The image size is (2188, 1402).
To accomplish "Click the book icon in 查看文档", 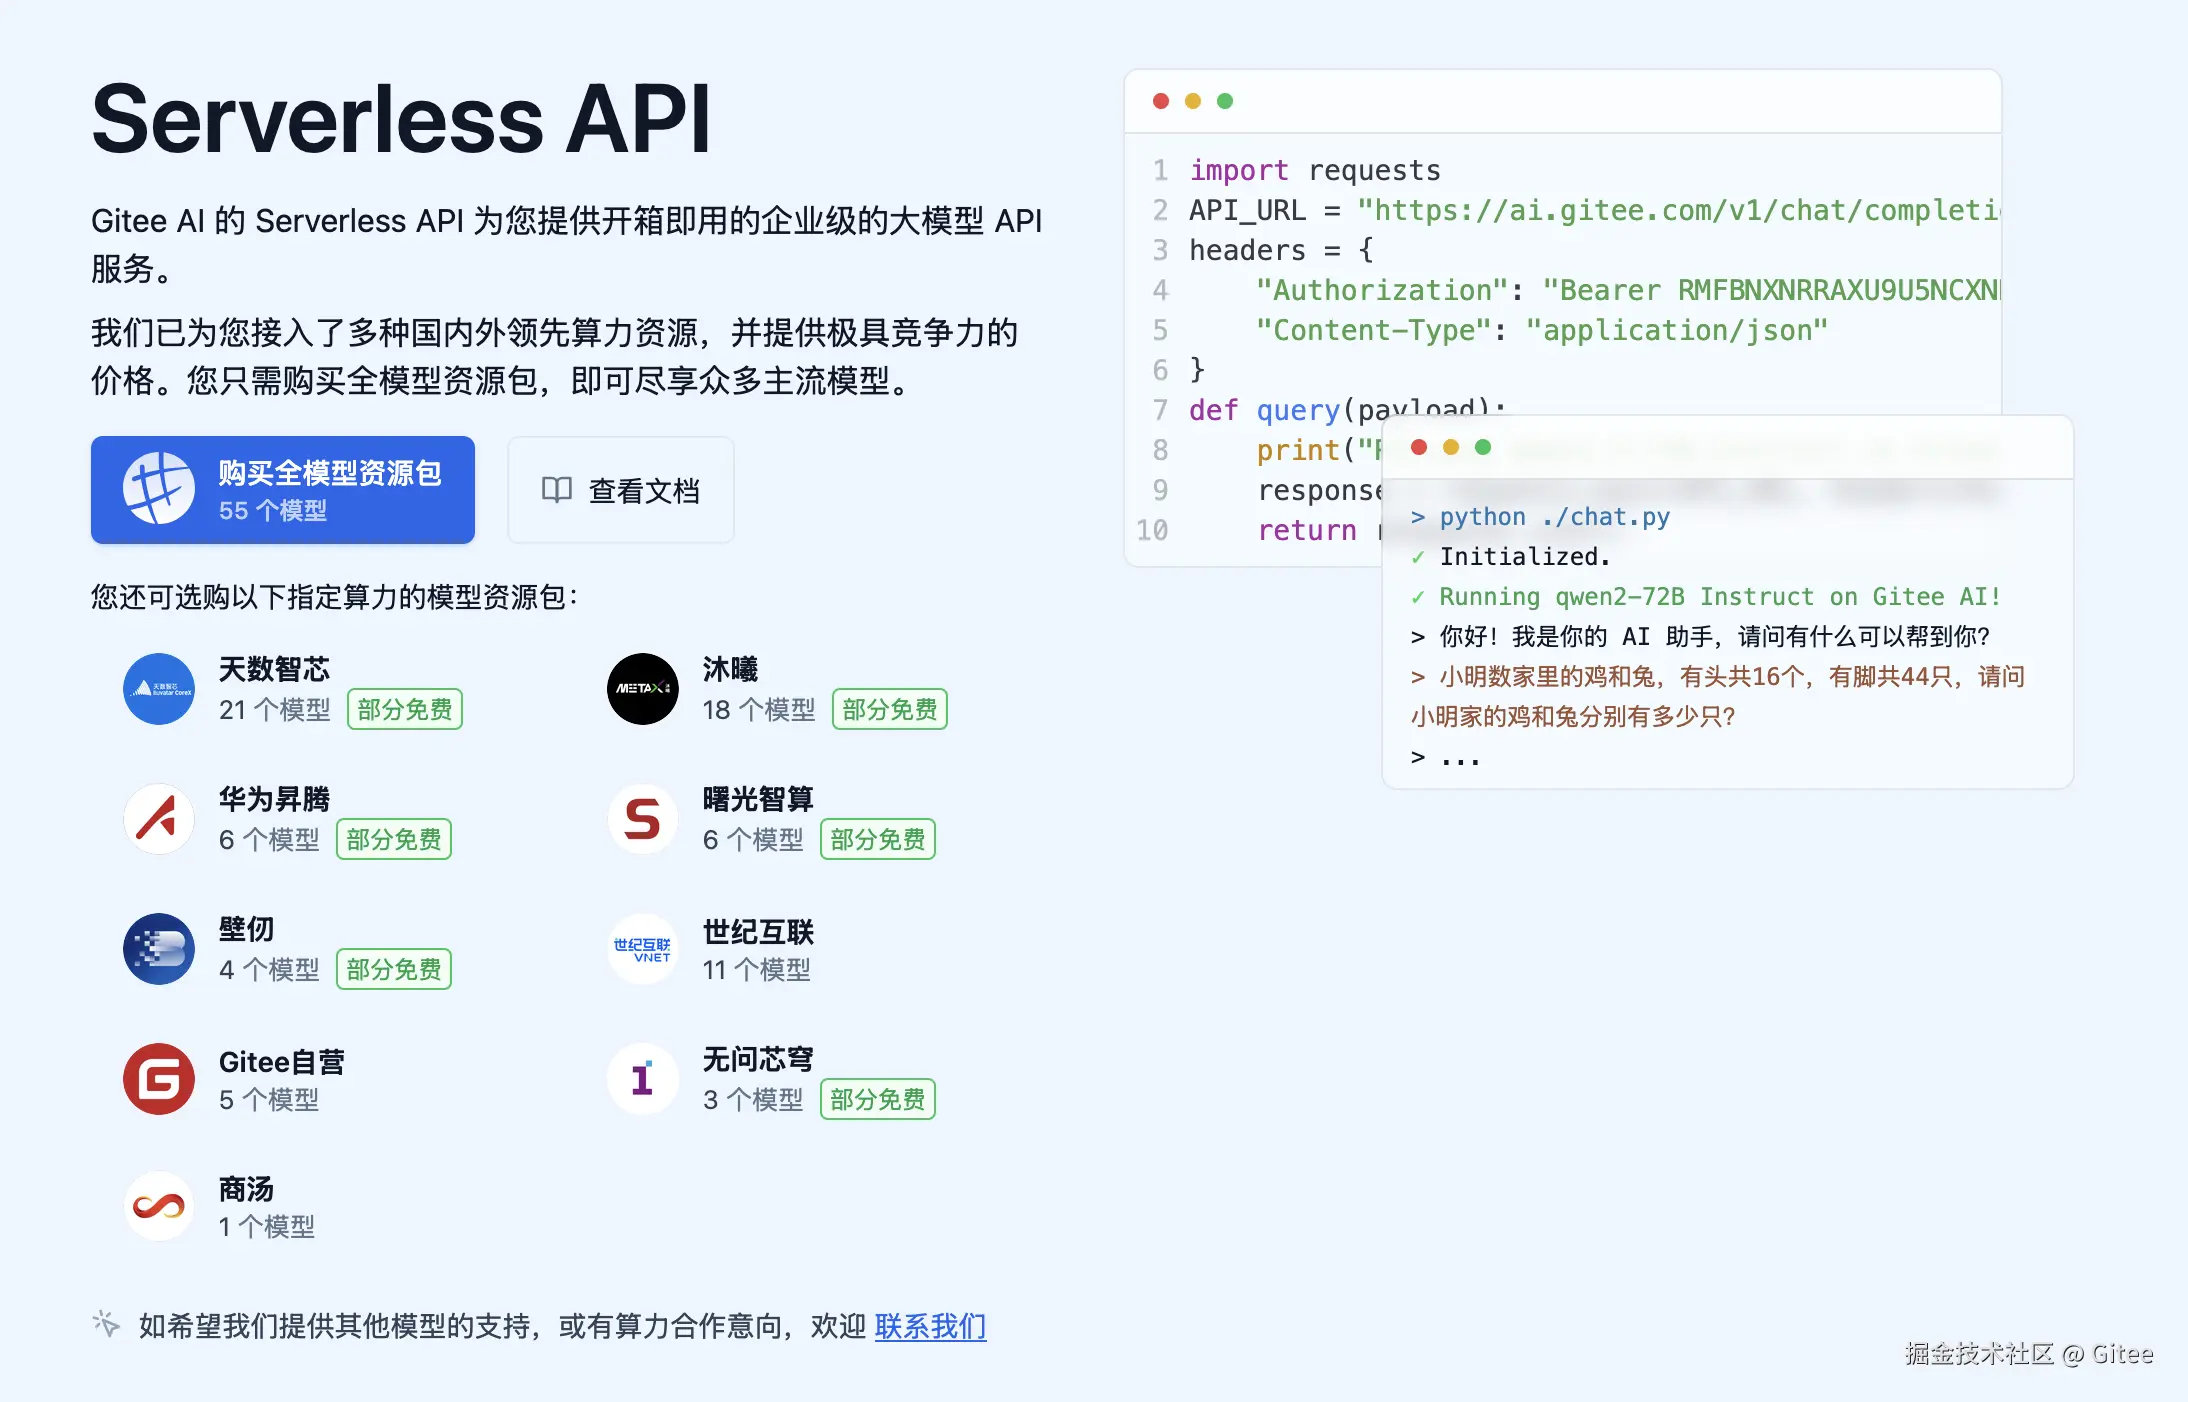I will (x=556, y=490).
